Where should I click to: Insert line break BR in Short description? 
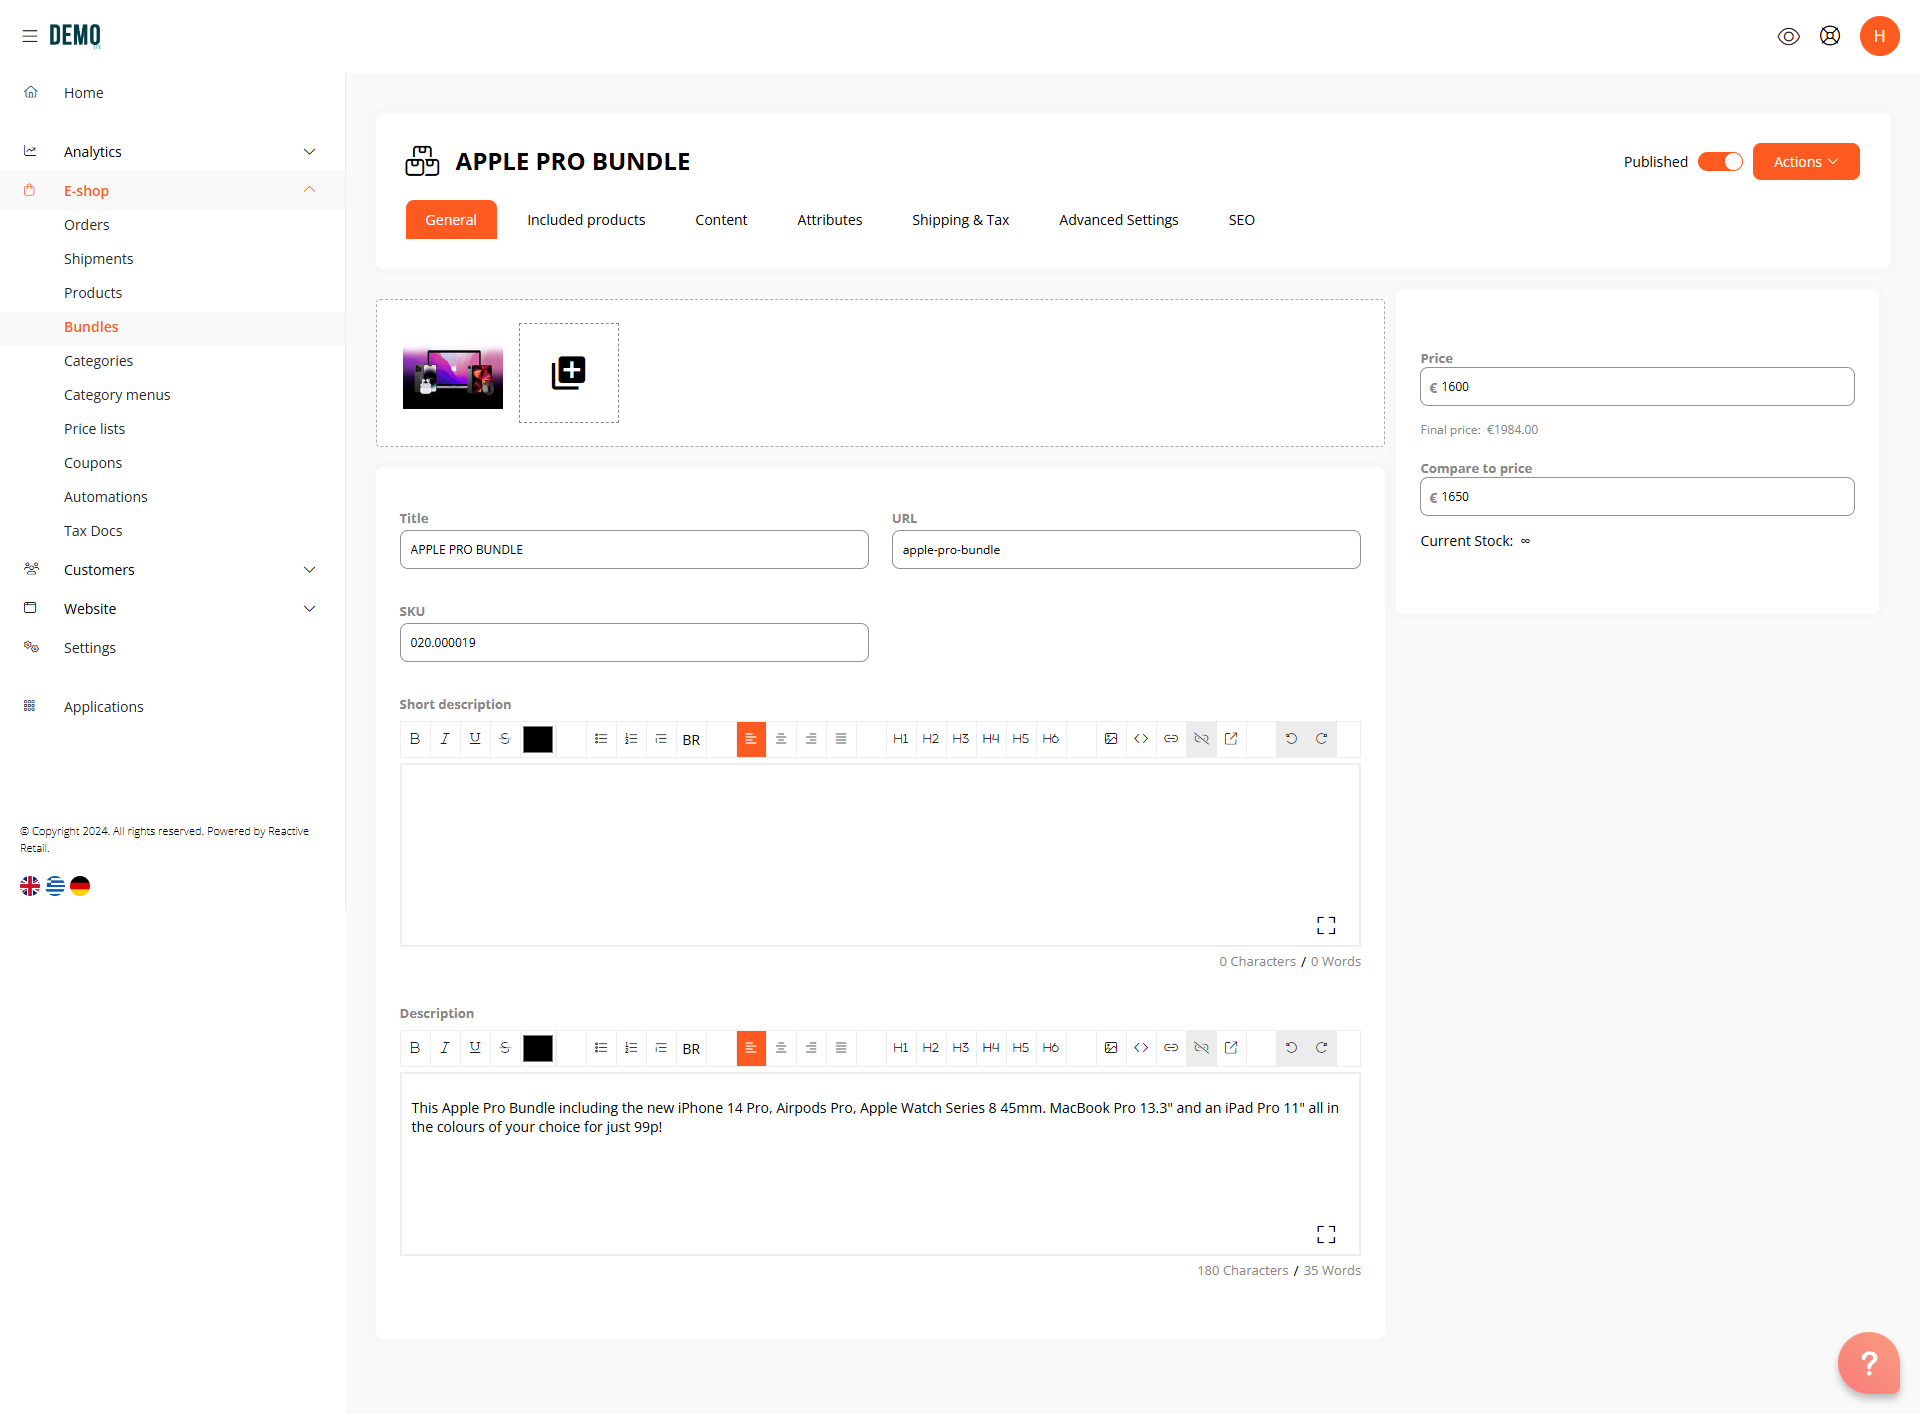(x=691, y=739)
